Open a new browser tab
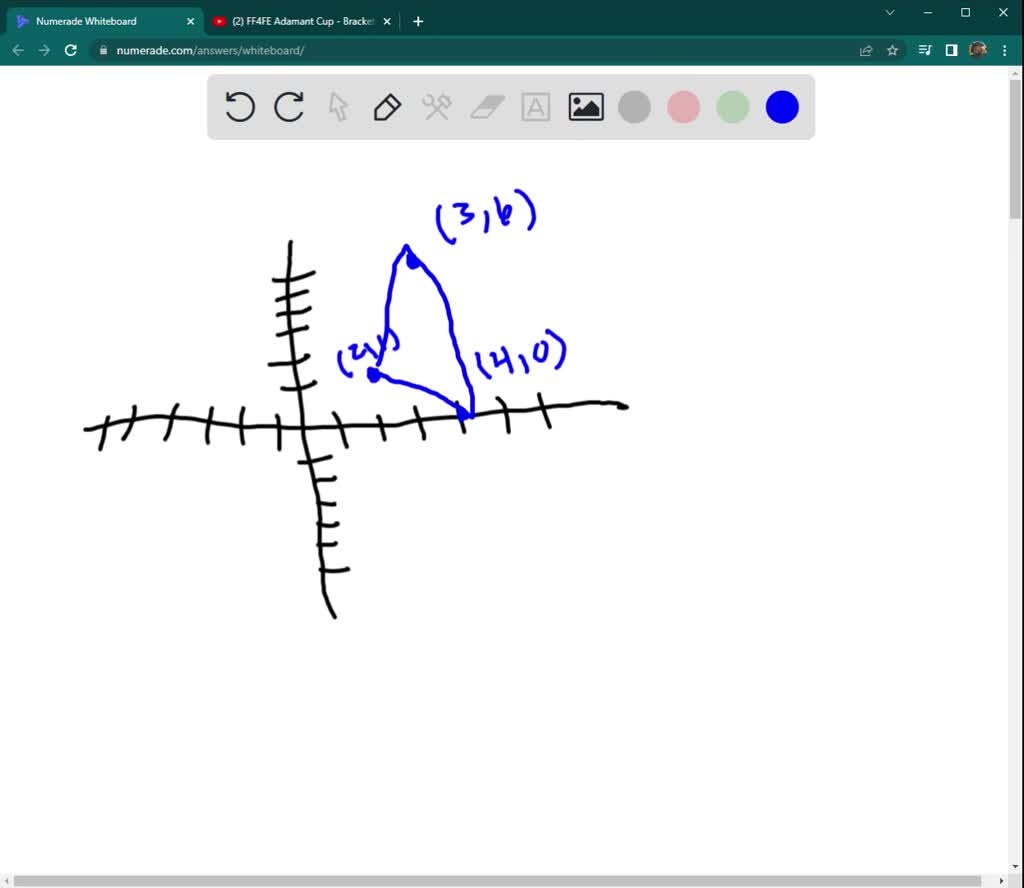1024x888 pixels. tap(418, 20)
